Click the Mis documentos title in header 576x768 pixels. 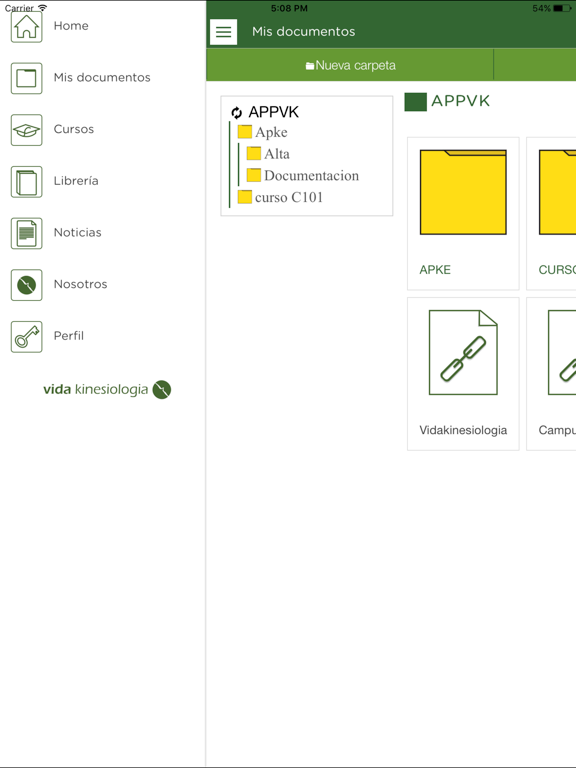(303, 32)
